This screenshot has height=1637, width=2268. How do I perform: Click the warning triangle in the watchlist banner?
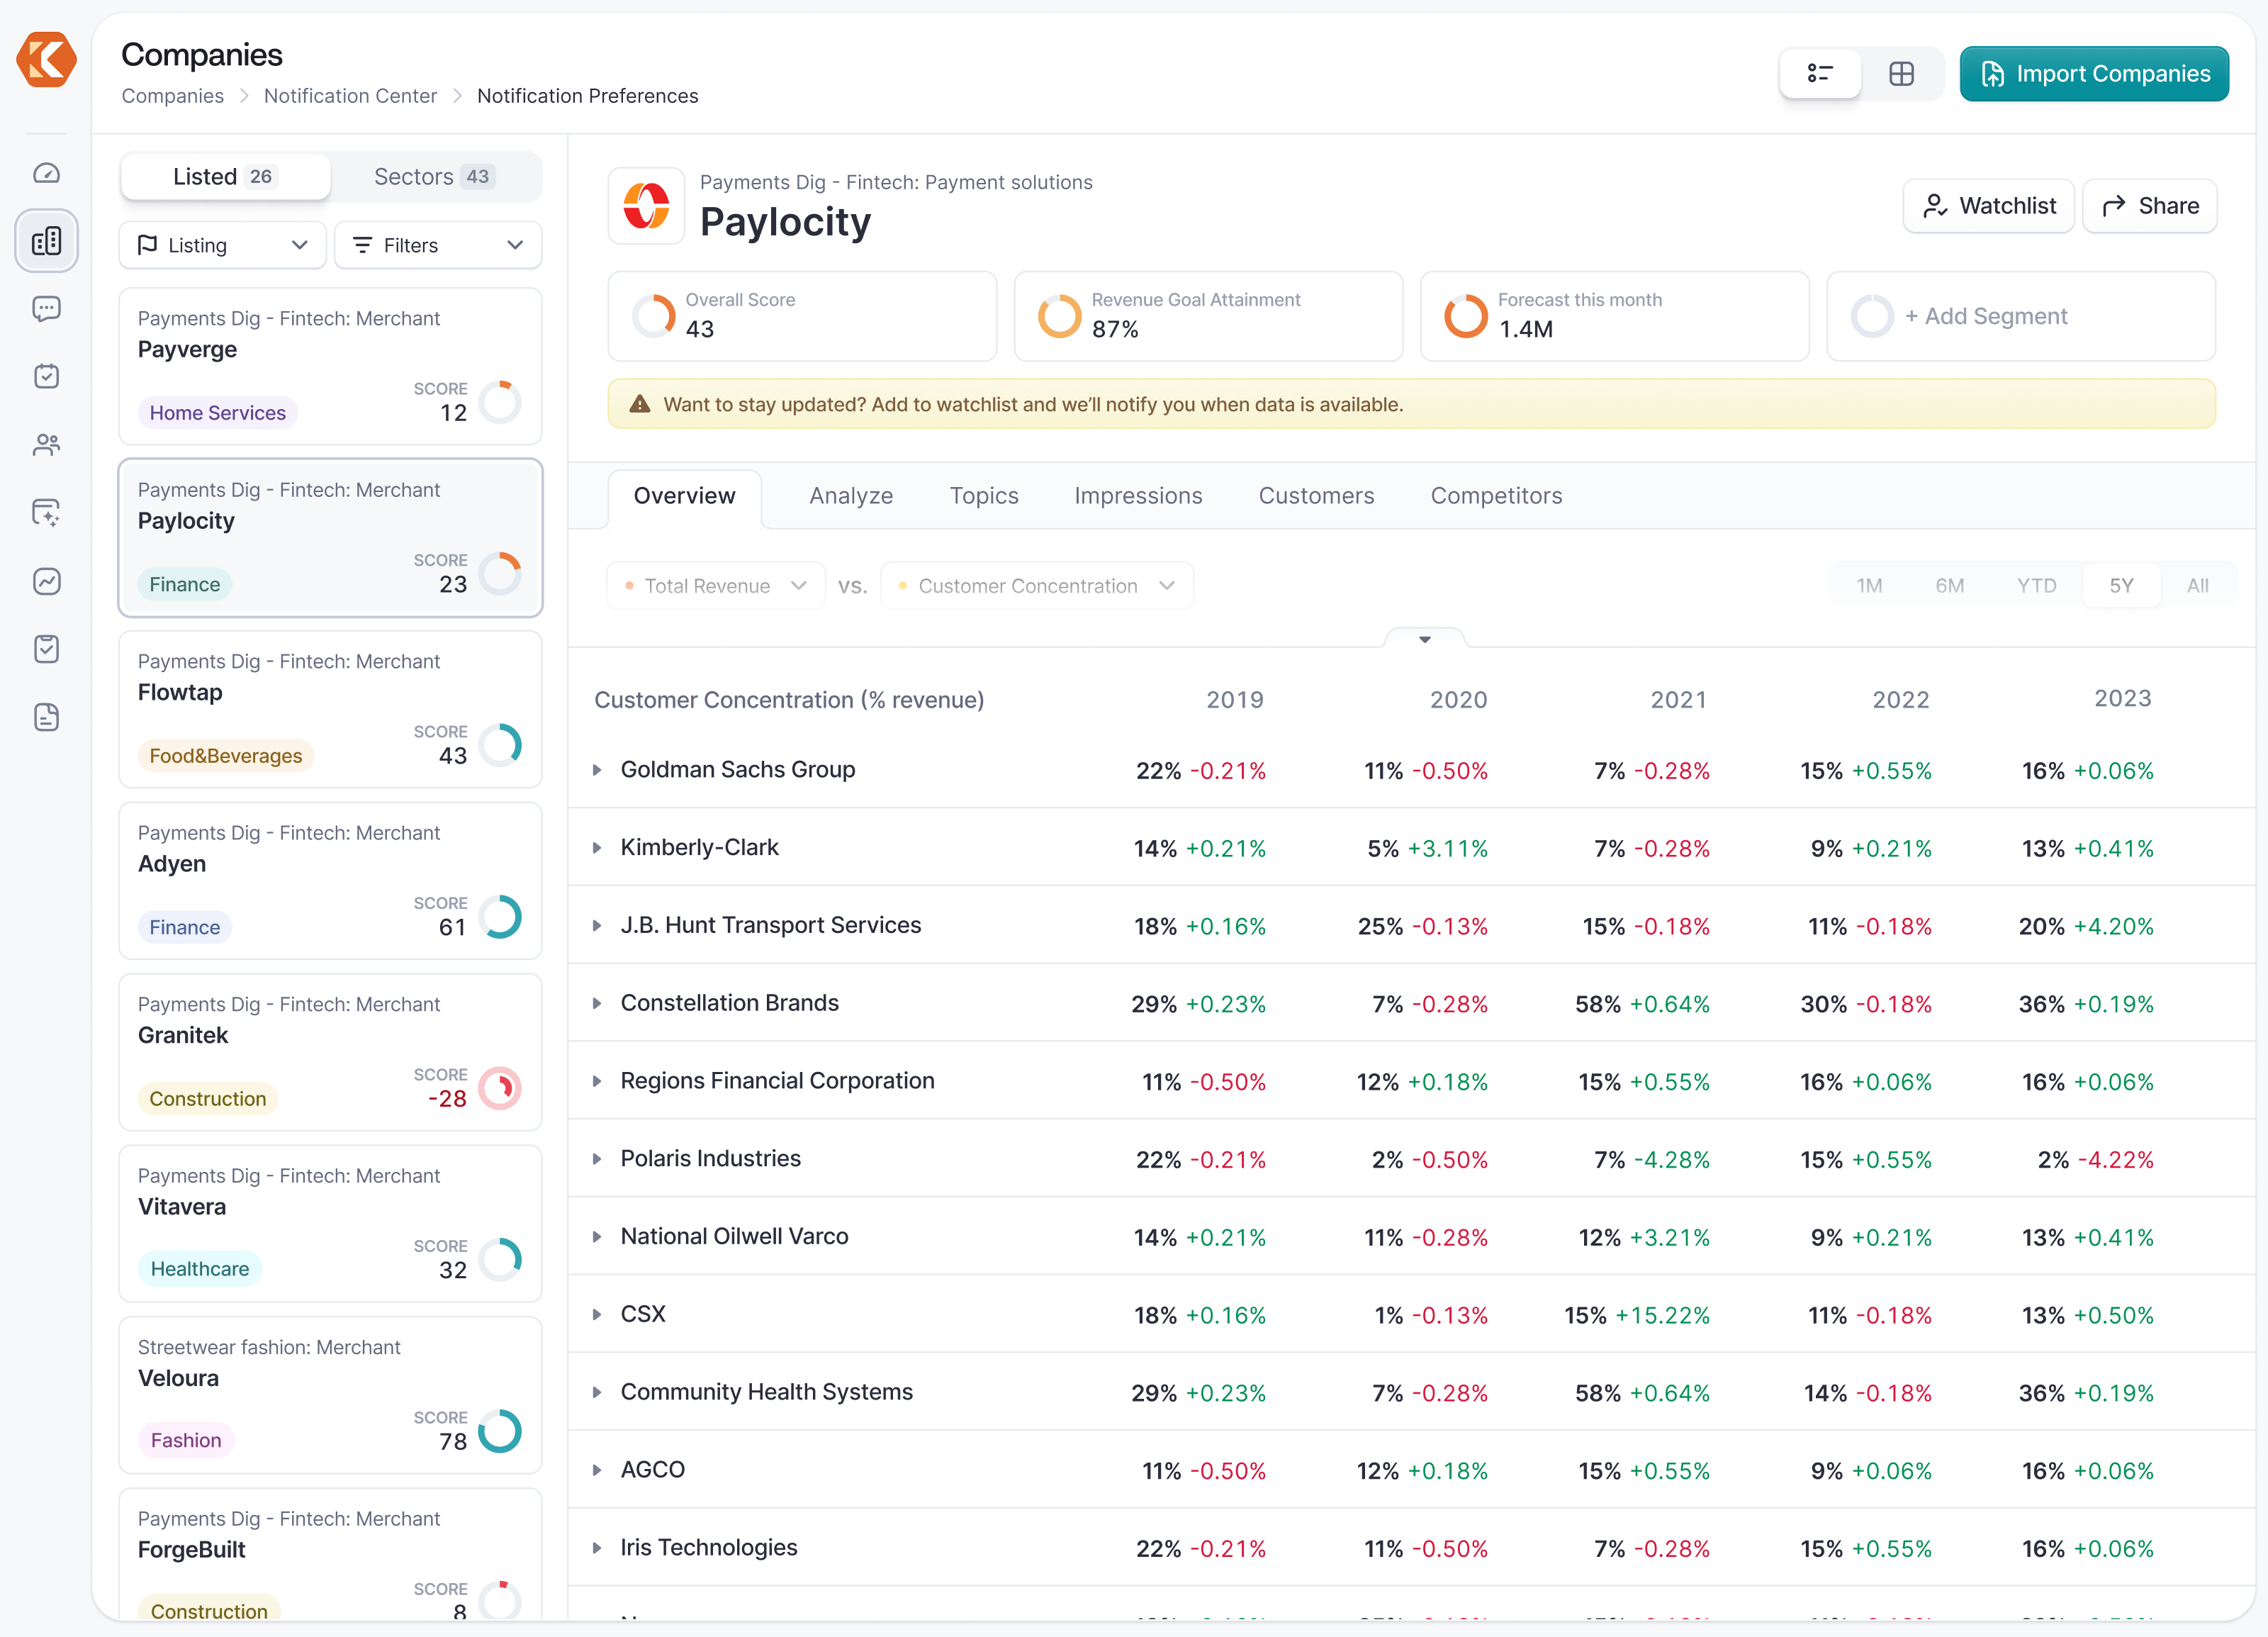[x=640, y=404]
